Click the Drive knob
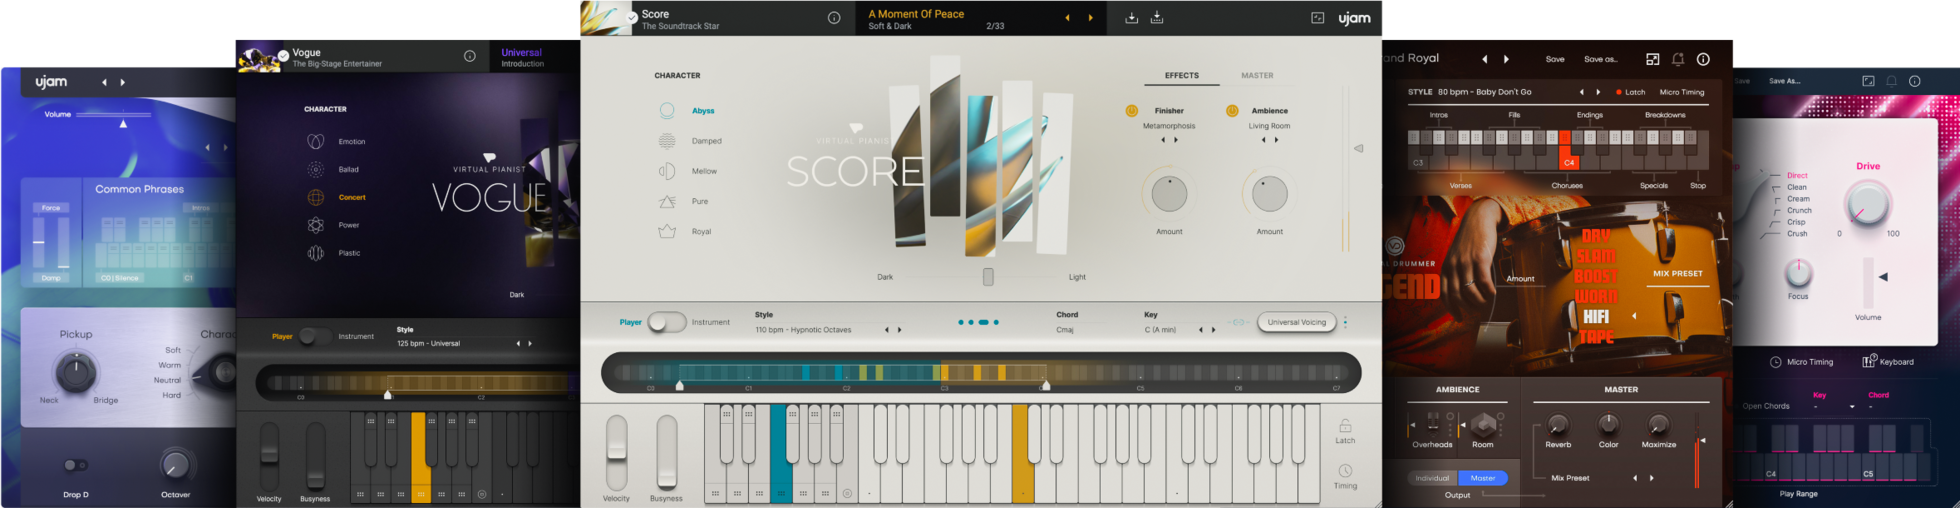 click(x=1867, y=205)
